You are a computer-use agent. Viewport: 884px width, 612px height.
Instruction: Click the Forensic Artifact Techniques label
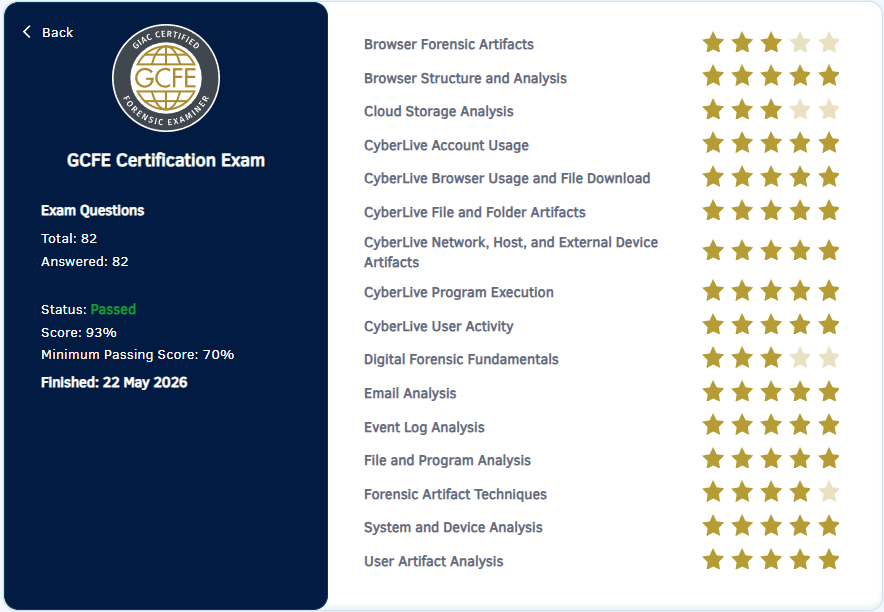click(x=455, y=494)
